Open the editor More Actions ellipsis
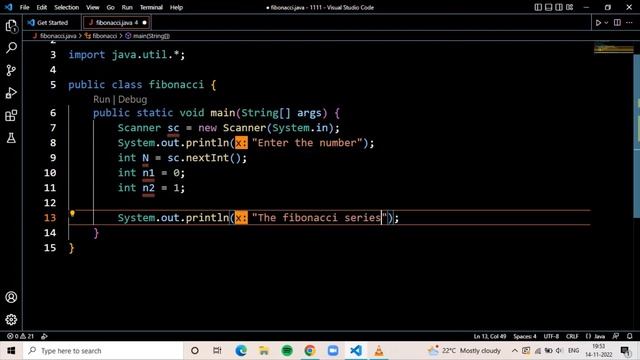 coord(629,23)
